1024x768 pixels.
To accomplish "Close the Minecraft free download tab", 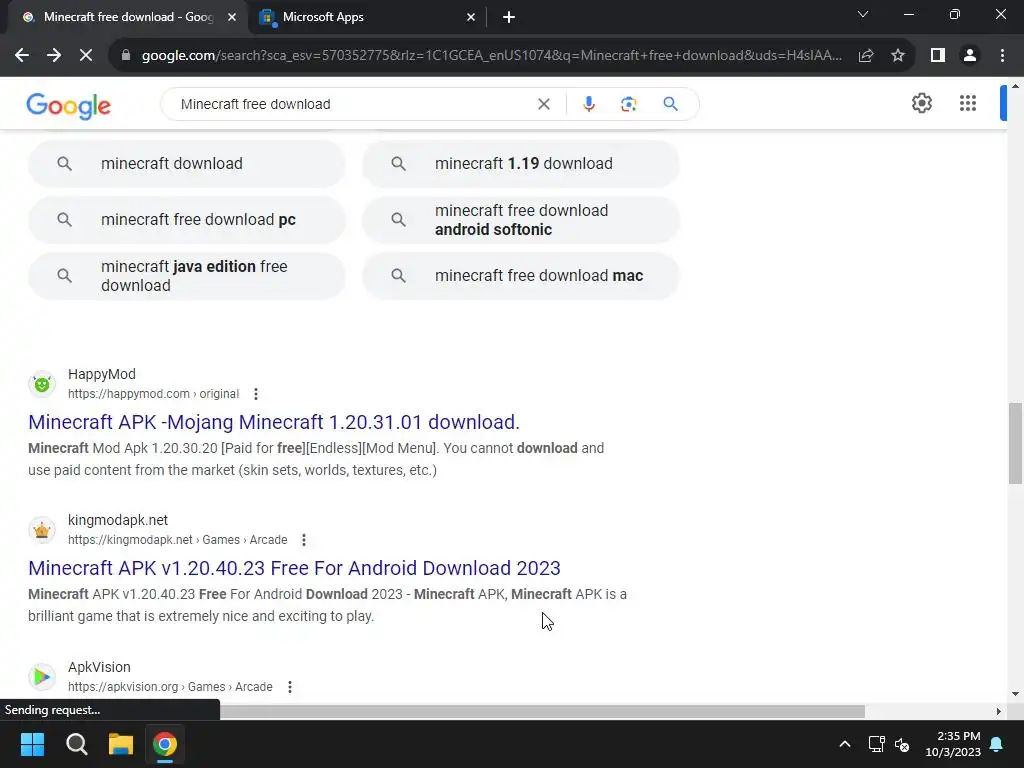I will tap(232, 18).
